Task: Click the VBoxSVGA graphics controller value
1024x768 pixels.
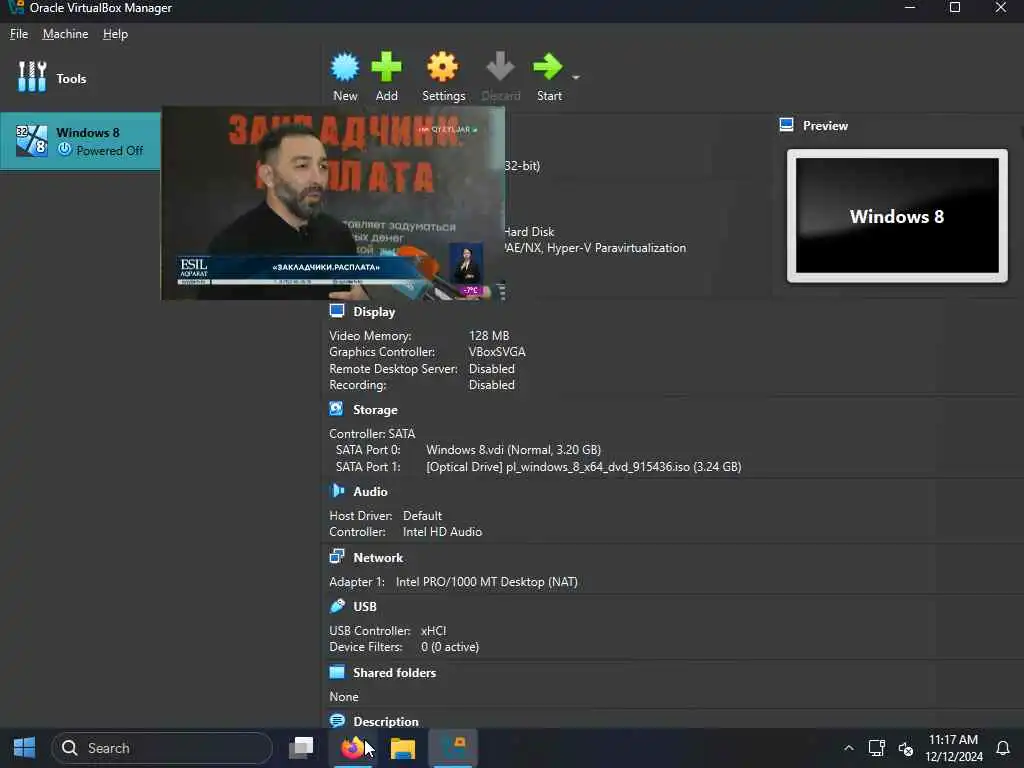Action: pyautogui.click(x=496, y=352)
